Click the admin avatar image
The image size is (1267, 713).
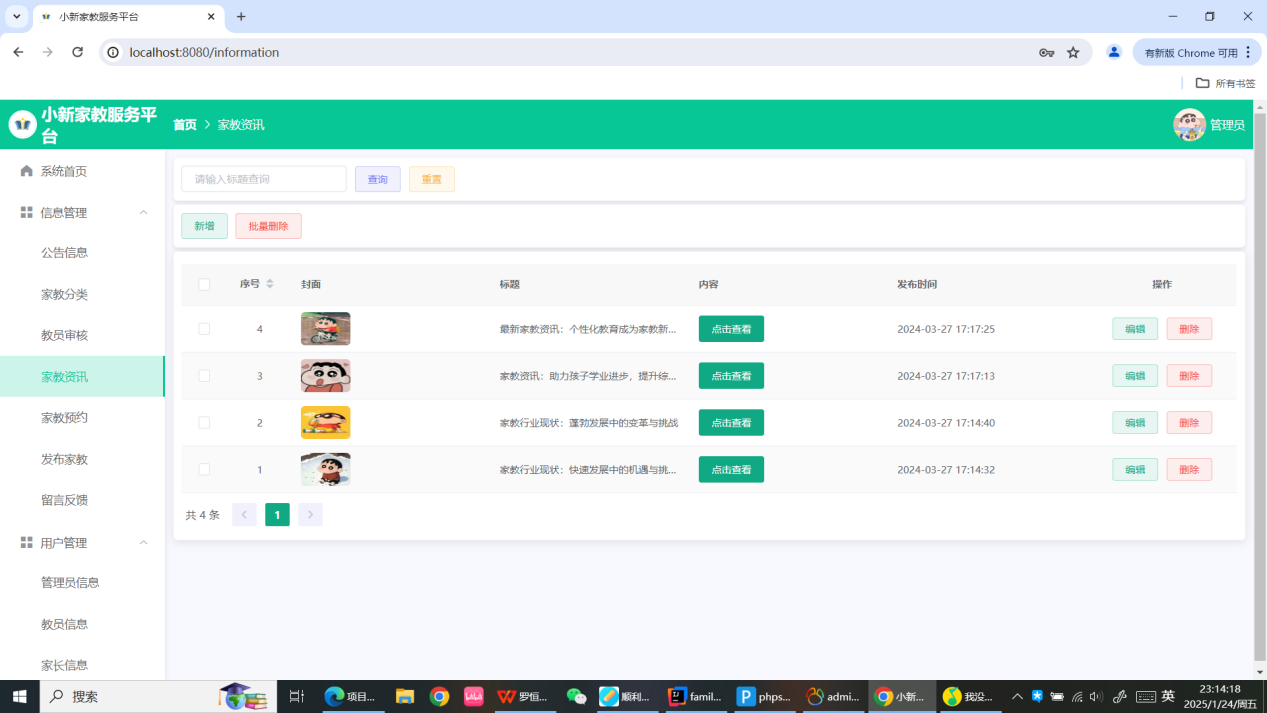(x=1189, y=125)
